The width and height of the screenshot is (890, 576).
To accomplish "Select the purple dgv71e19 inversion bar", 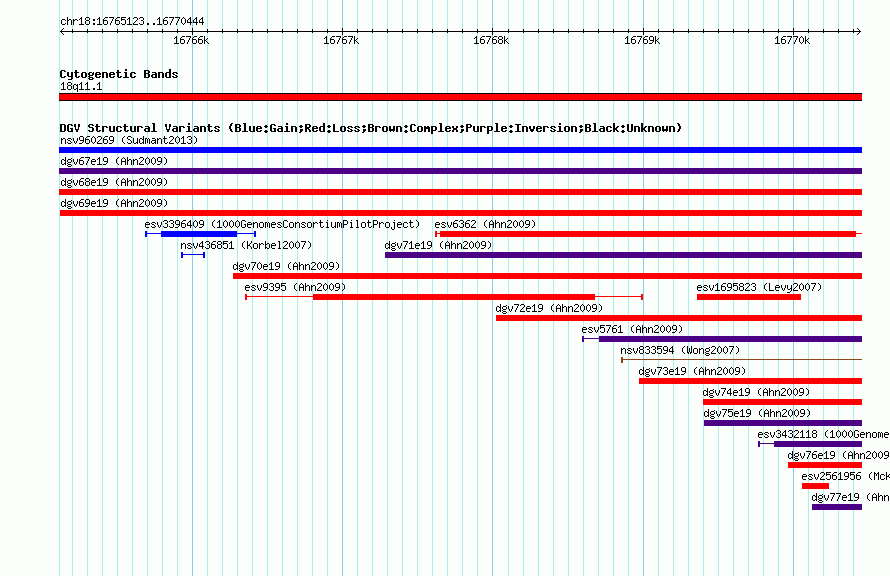I will tap(623, 255).
